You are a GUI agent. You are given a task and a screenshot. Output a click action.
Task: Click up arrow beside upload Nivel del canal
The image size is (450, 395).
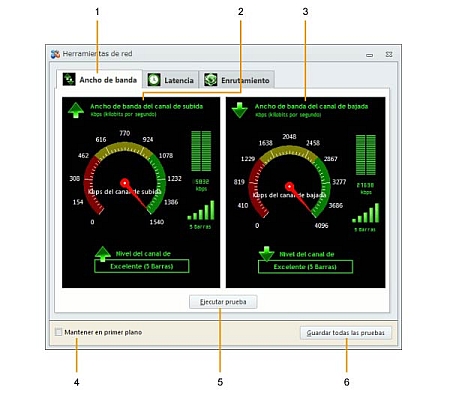pos(103,253)
